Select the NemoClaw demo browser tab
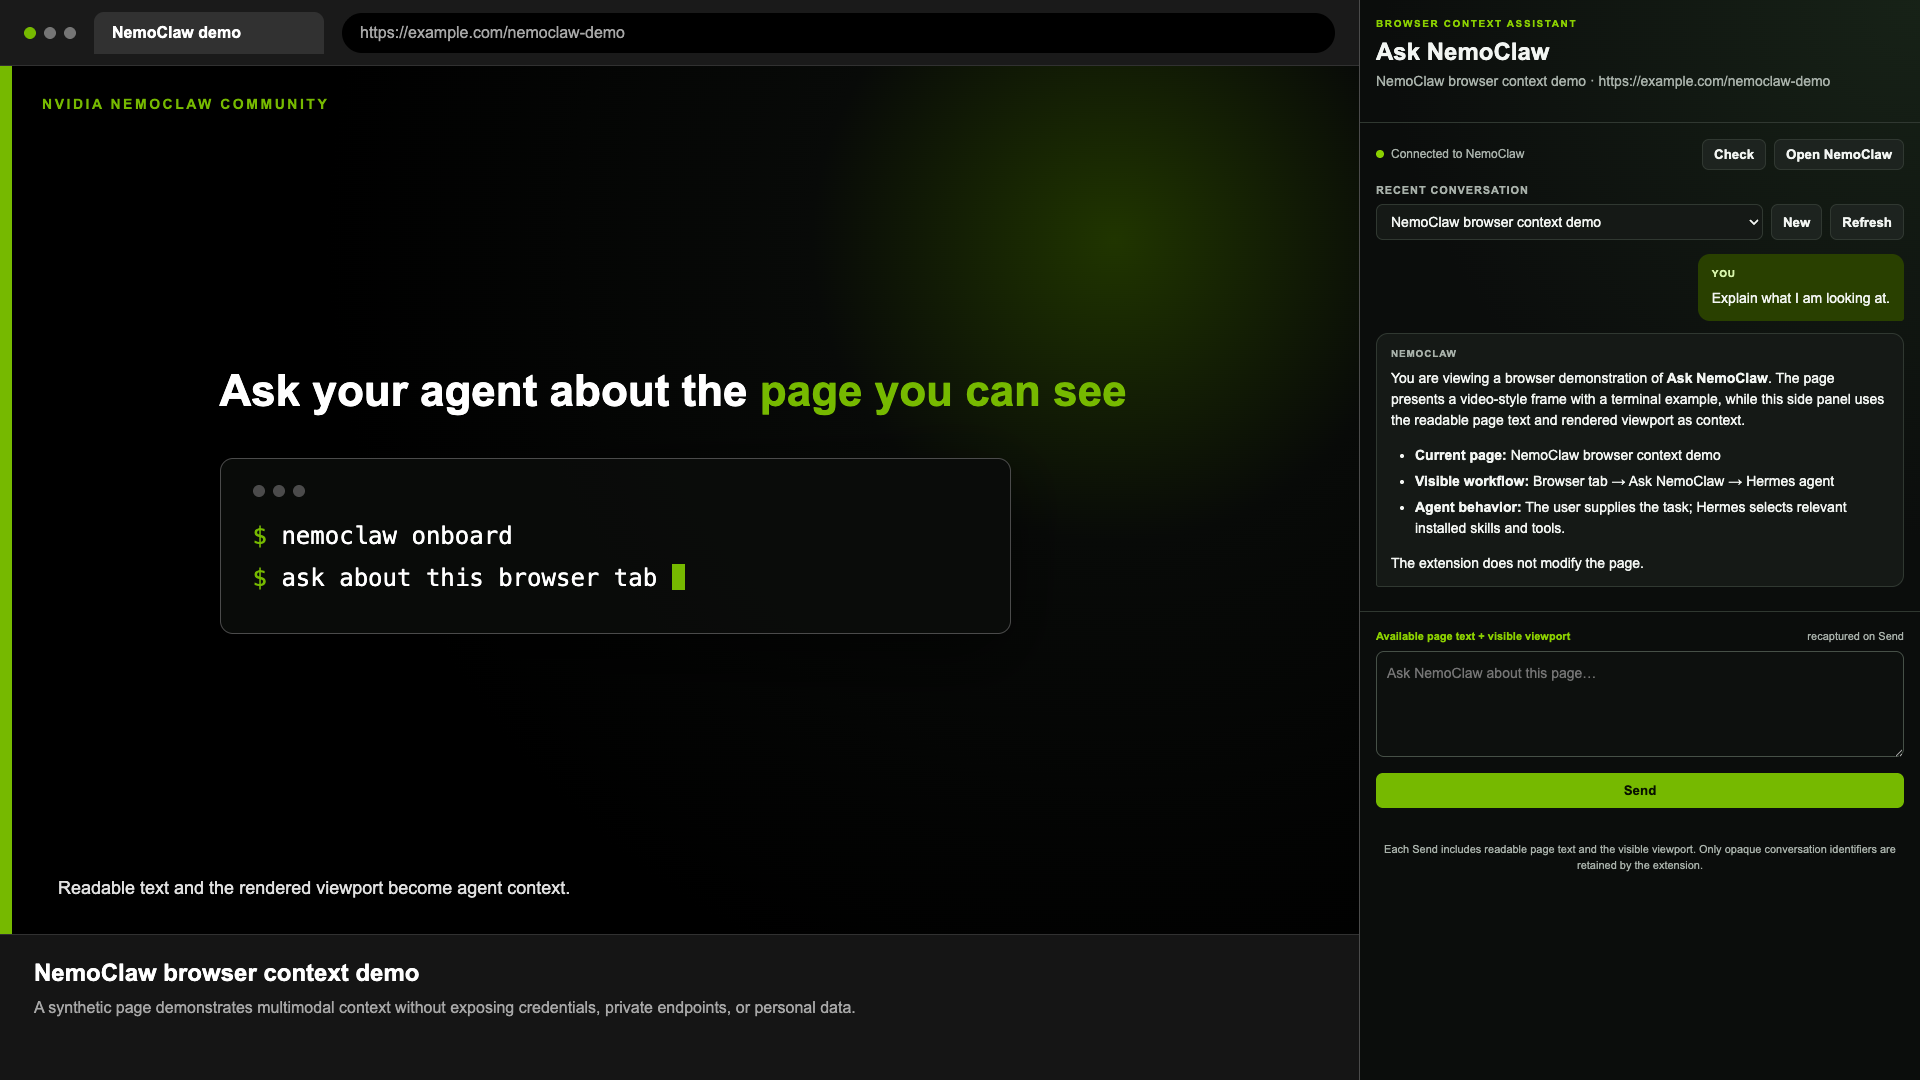 (208, 33)
